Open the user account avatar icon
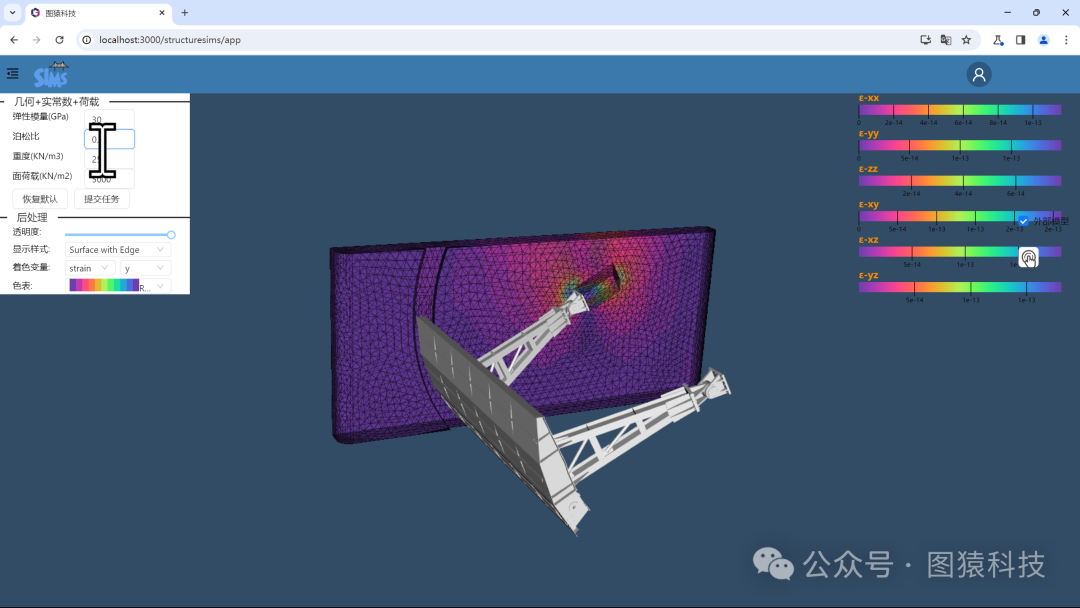This screenshot has height=608, width=1080. coord(978,74)
